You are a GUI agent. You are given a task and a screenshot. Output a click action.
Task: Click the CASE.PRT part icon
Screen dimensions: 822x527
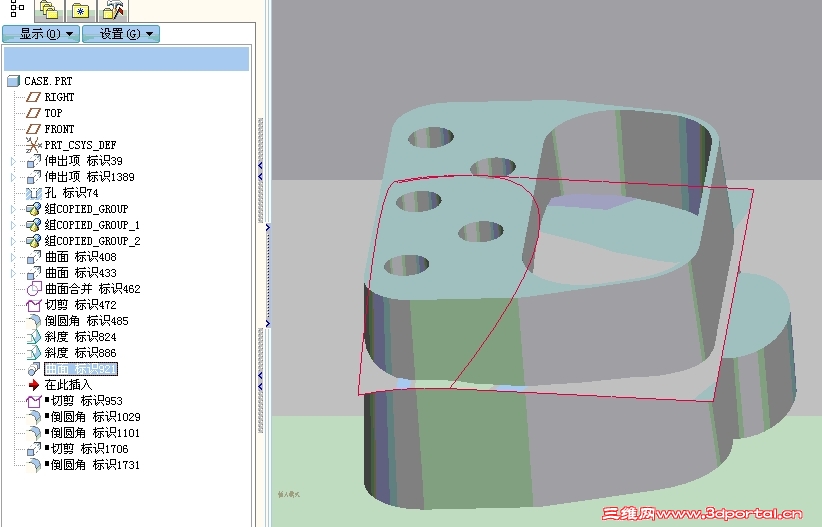[14, 81]
